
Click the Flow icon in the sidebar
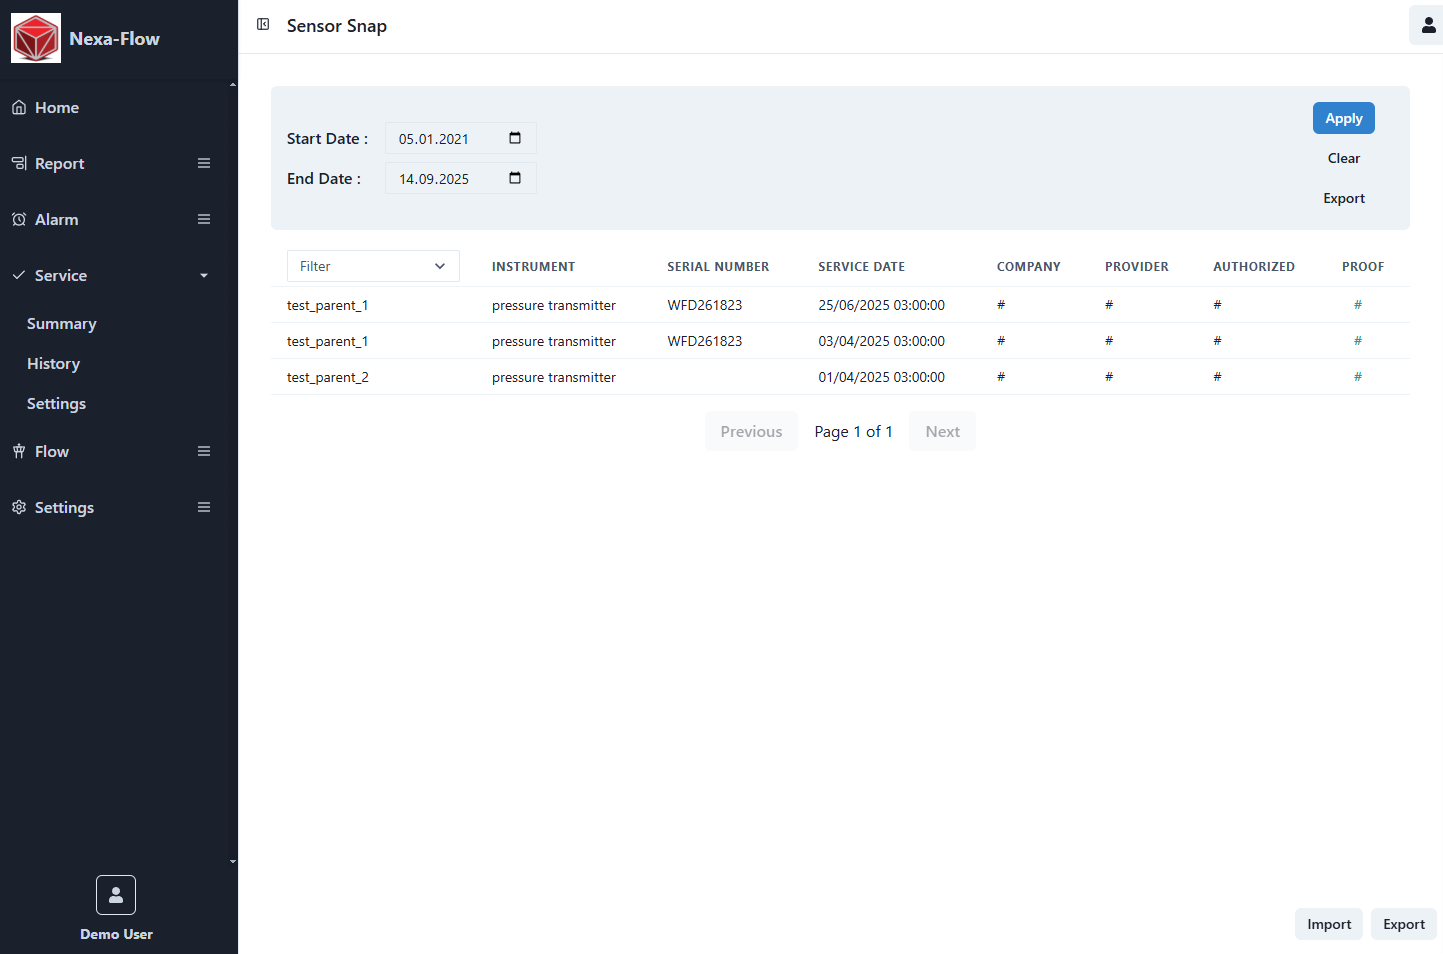tap(18, 451)
